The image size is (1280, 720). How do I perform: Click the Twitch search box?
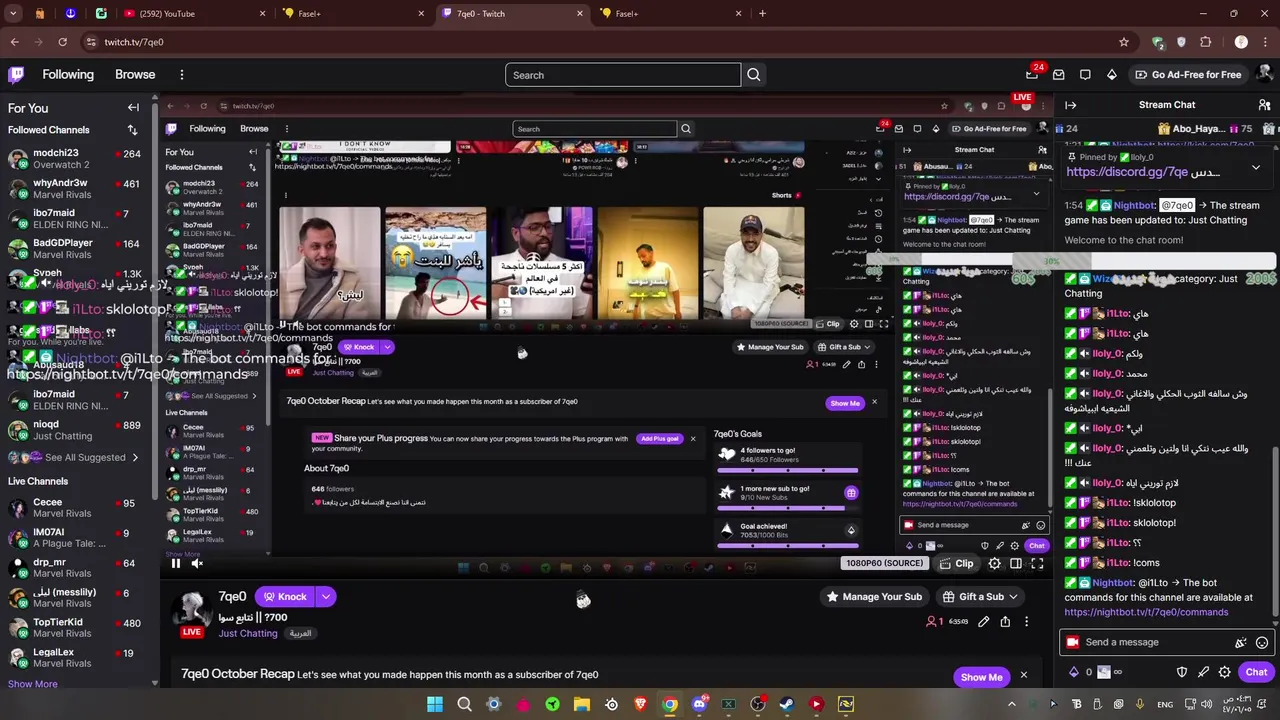[x=623, y=75]
